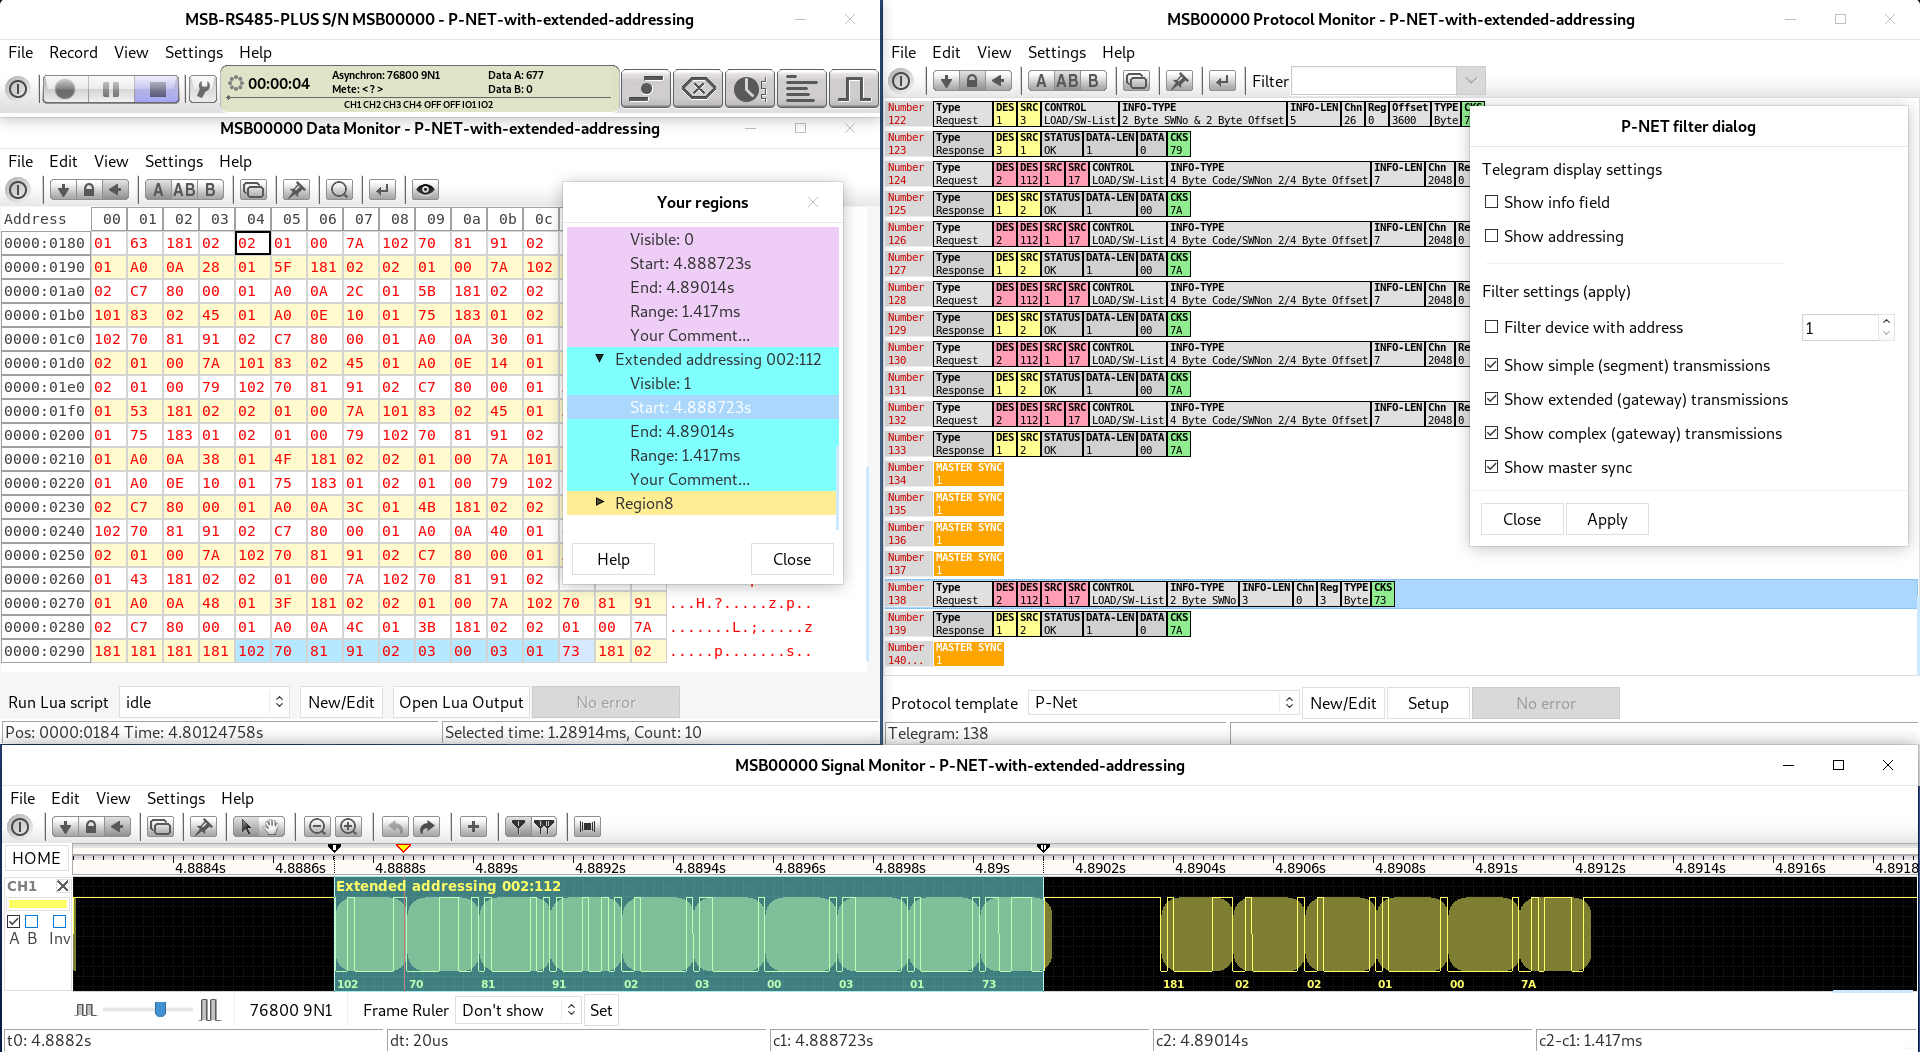Select channel B in Protocol Monitor toolbar

coord(1094,81)
